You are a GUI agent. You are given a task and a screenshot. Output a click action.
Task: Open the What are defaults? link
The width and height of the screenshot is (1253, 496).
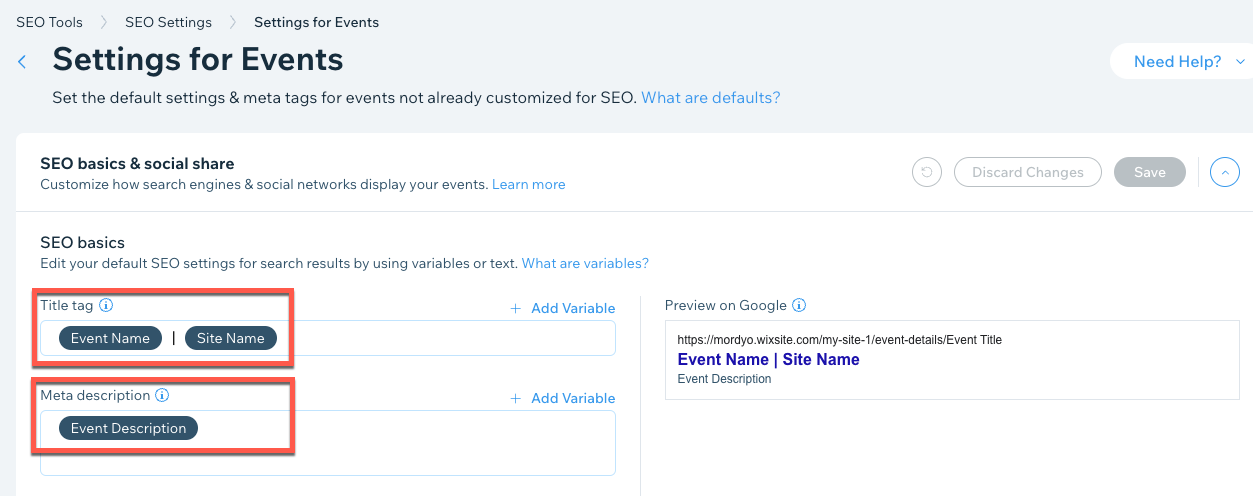(710, 98)
